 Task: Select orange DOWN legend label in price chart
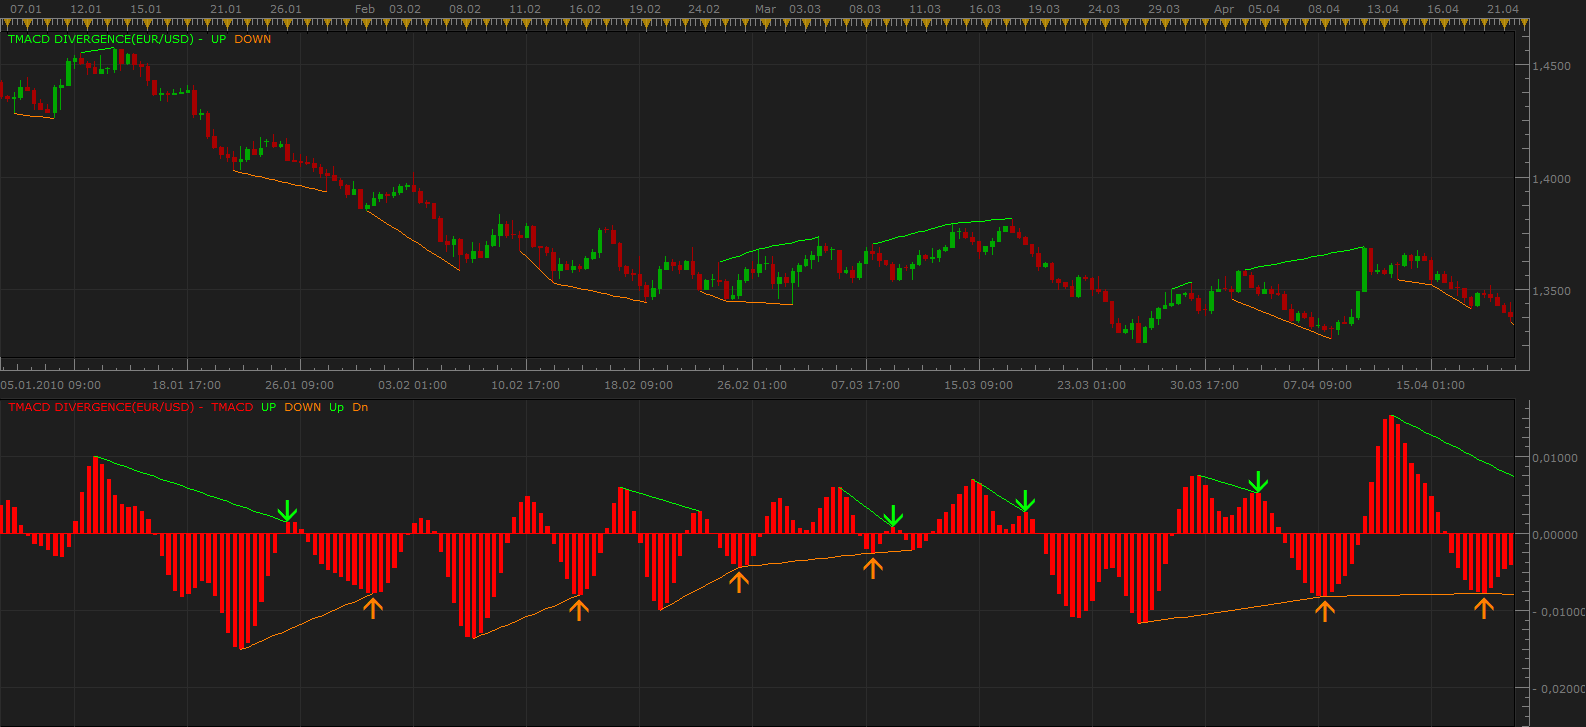point(253,40)
